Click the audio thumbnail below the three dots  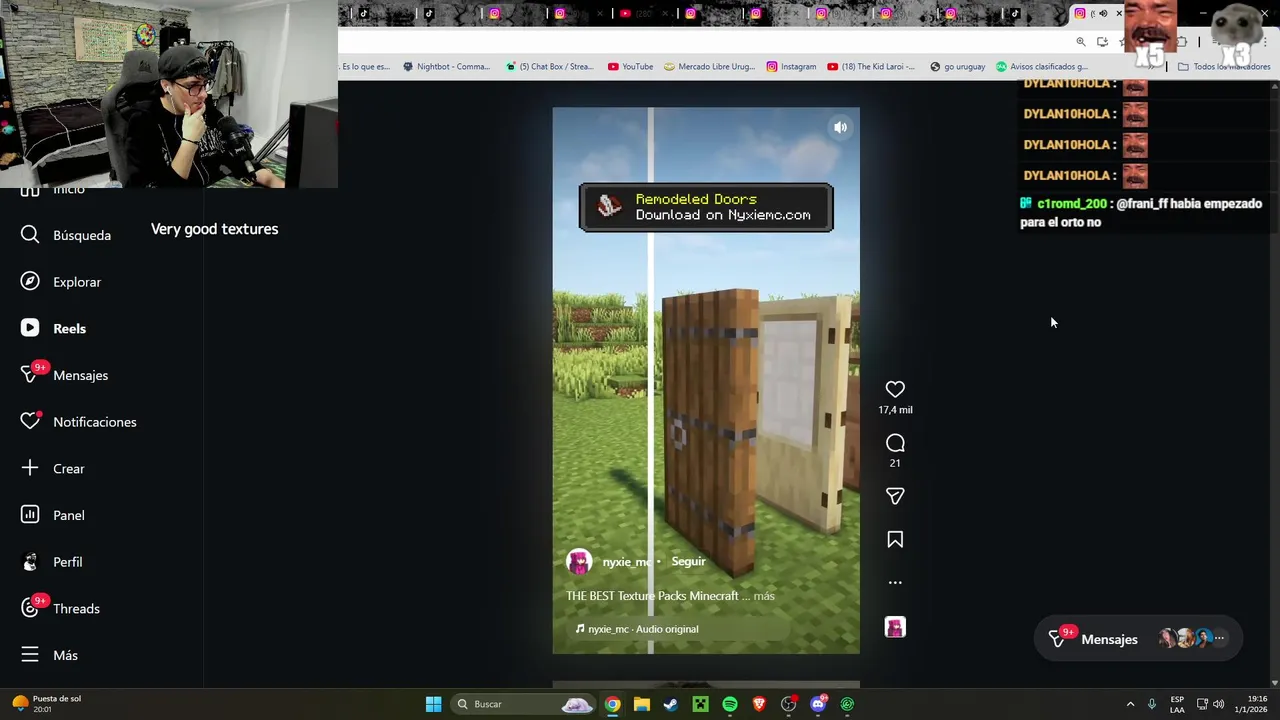[x=895, y=627]
